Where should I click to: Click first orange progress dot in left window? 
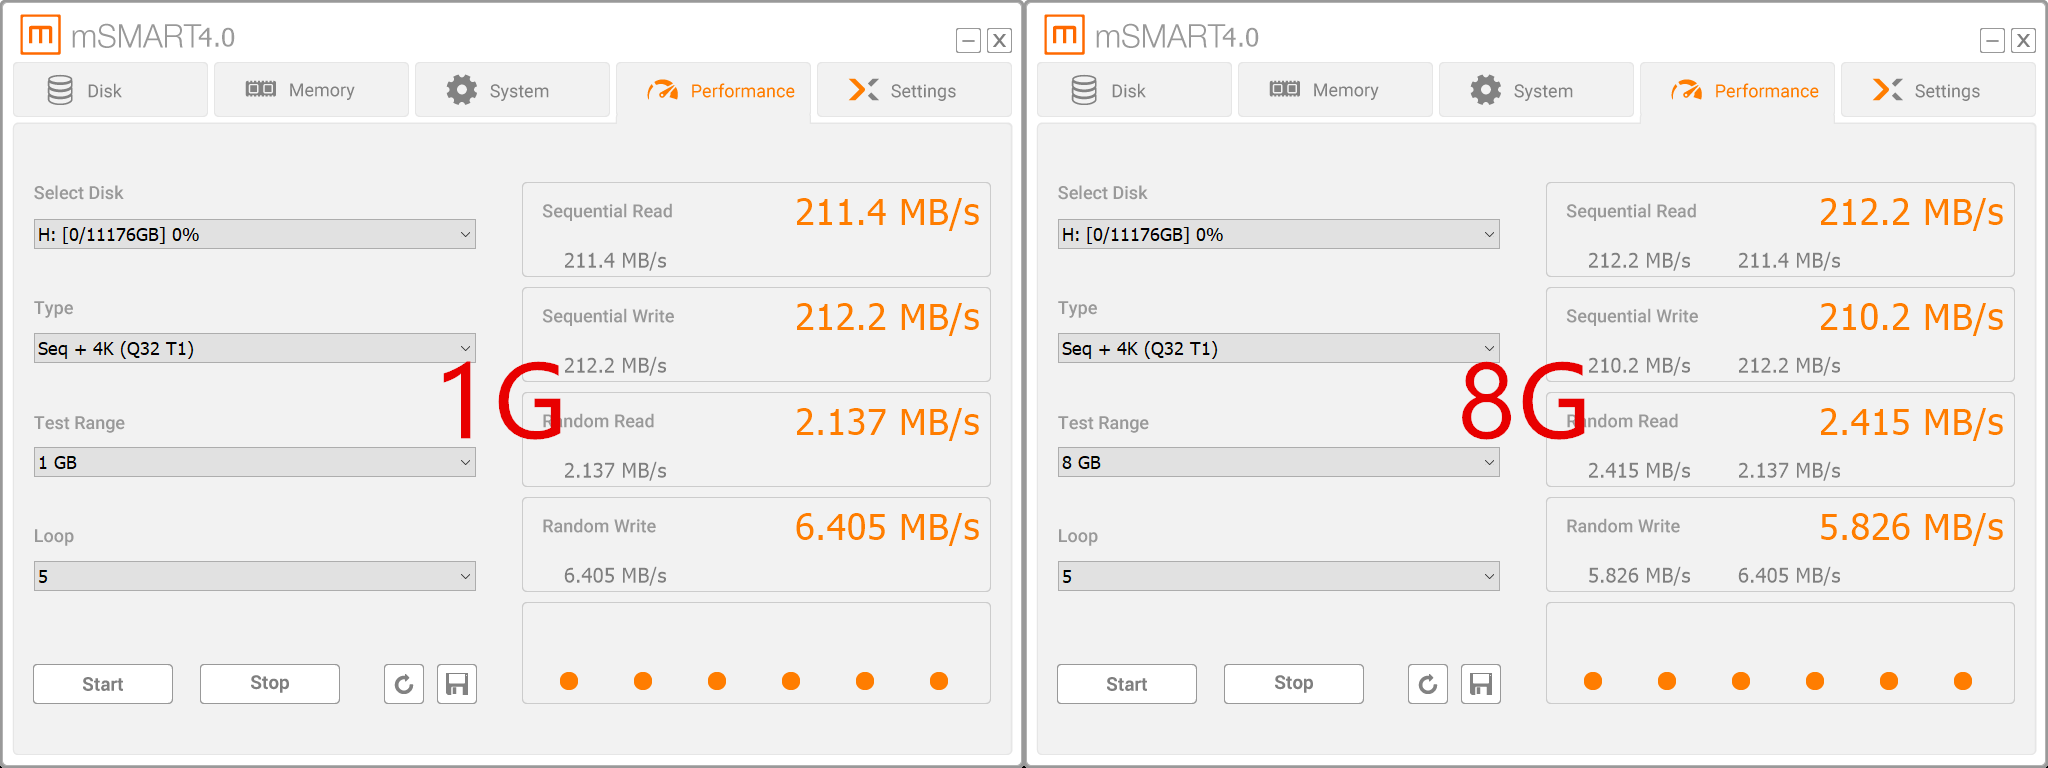(x=569, y=681)
